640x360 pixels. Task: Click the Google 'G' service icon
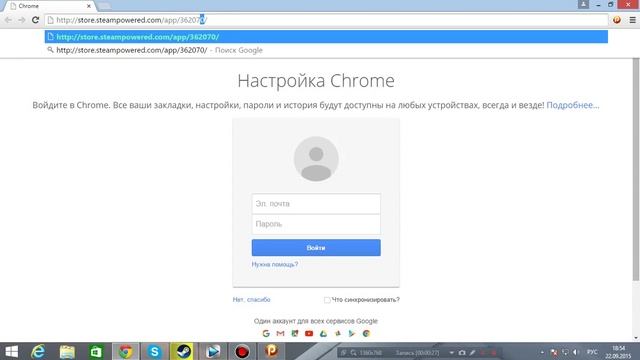point(266,333)
